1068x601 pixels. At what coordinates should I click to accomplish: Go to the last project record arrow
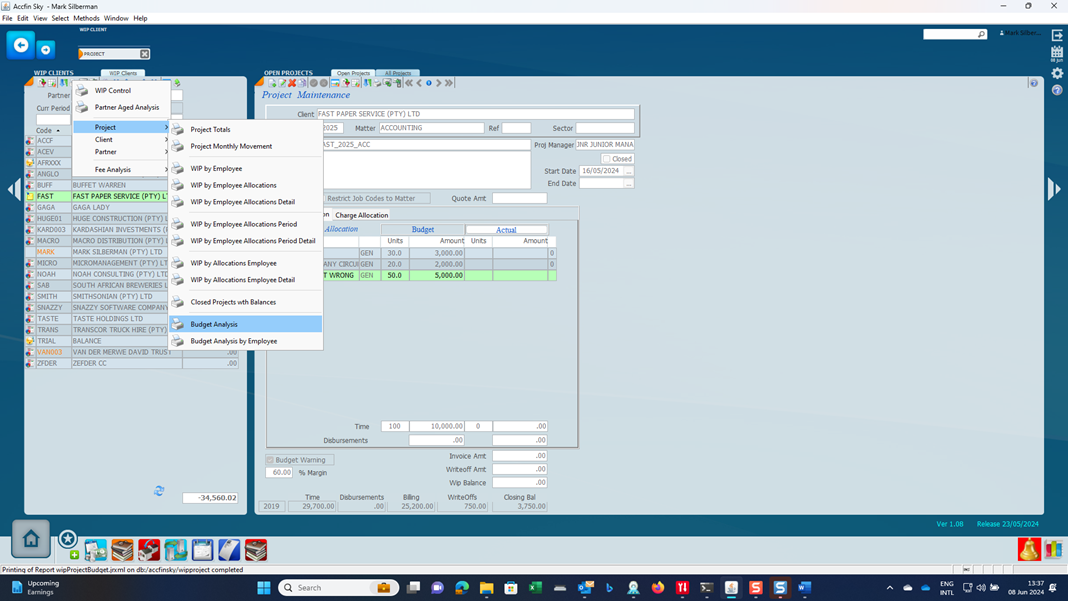click(x=449, y=83)
